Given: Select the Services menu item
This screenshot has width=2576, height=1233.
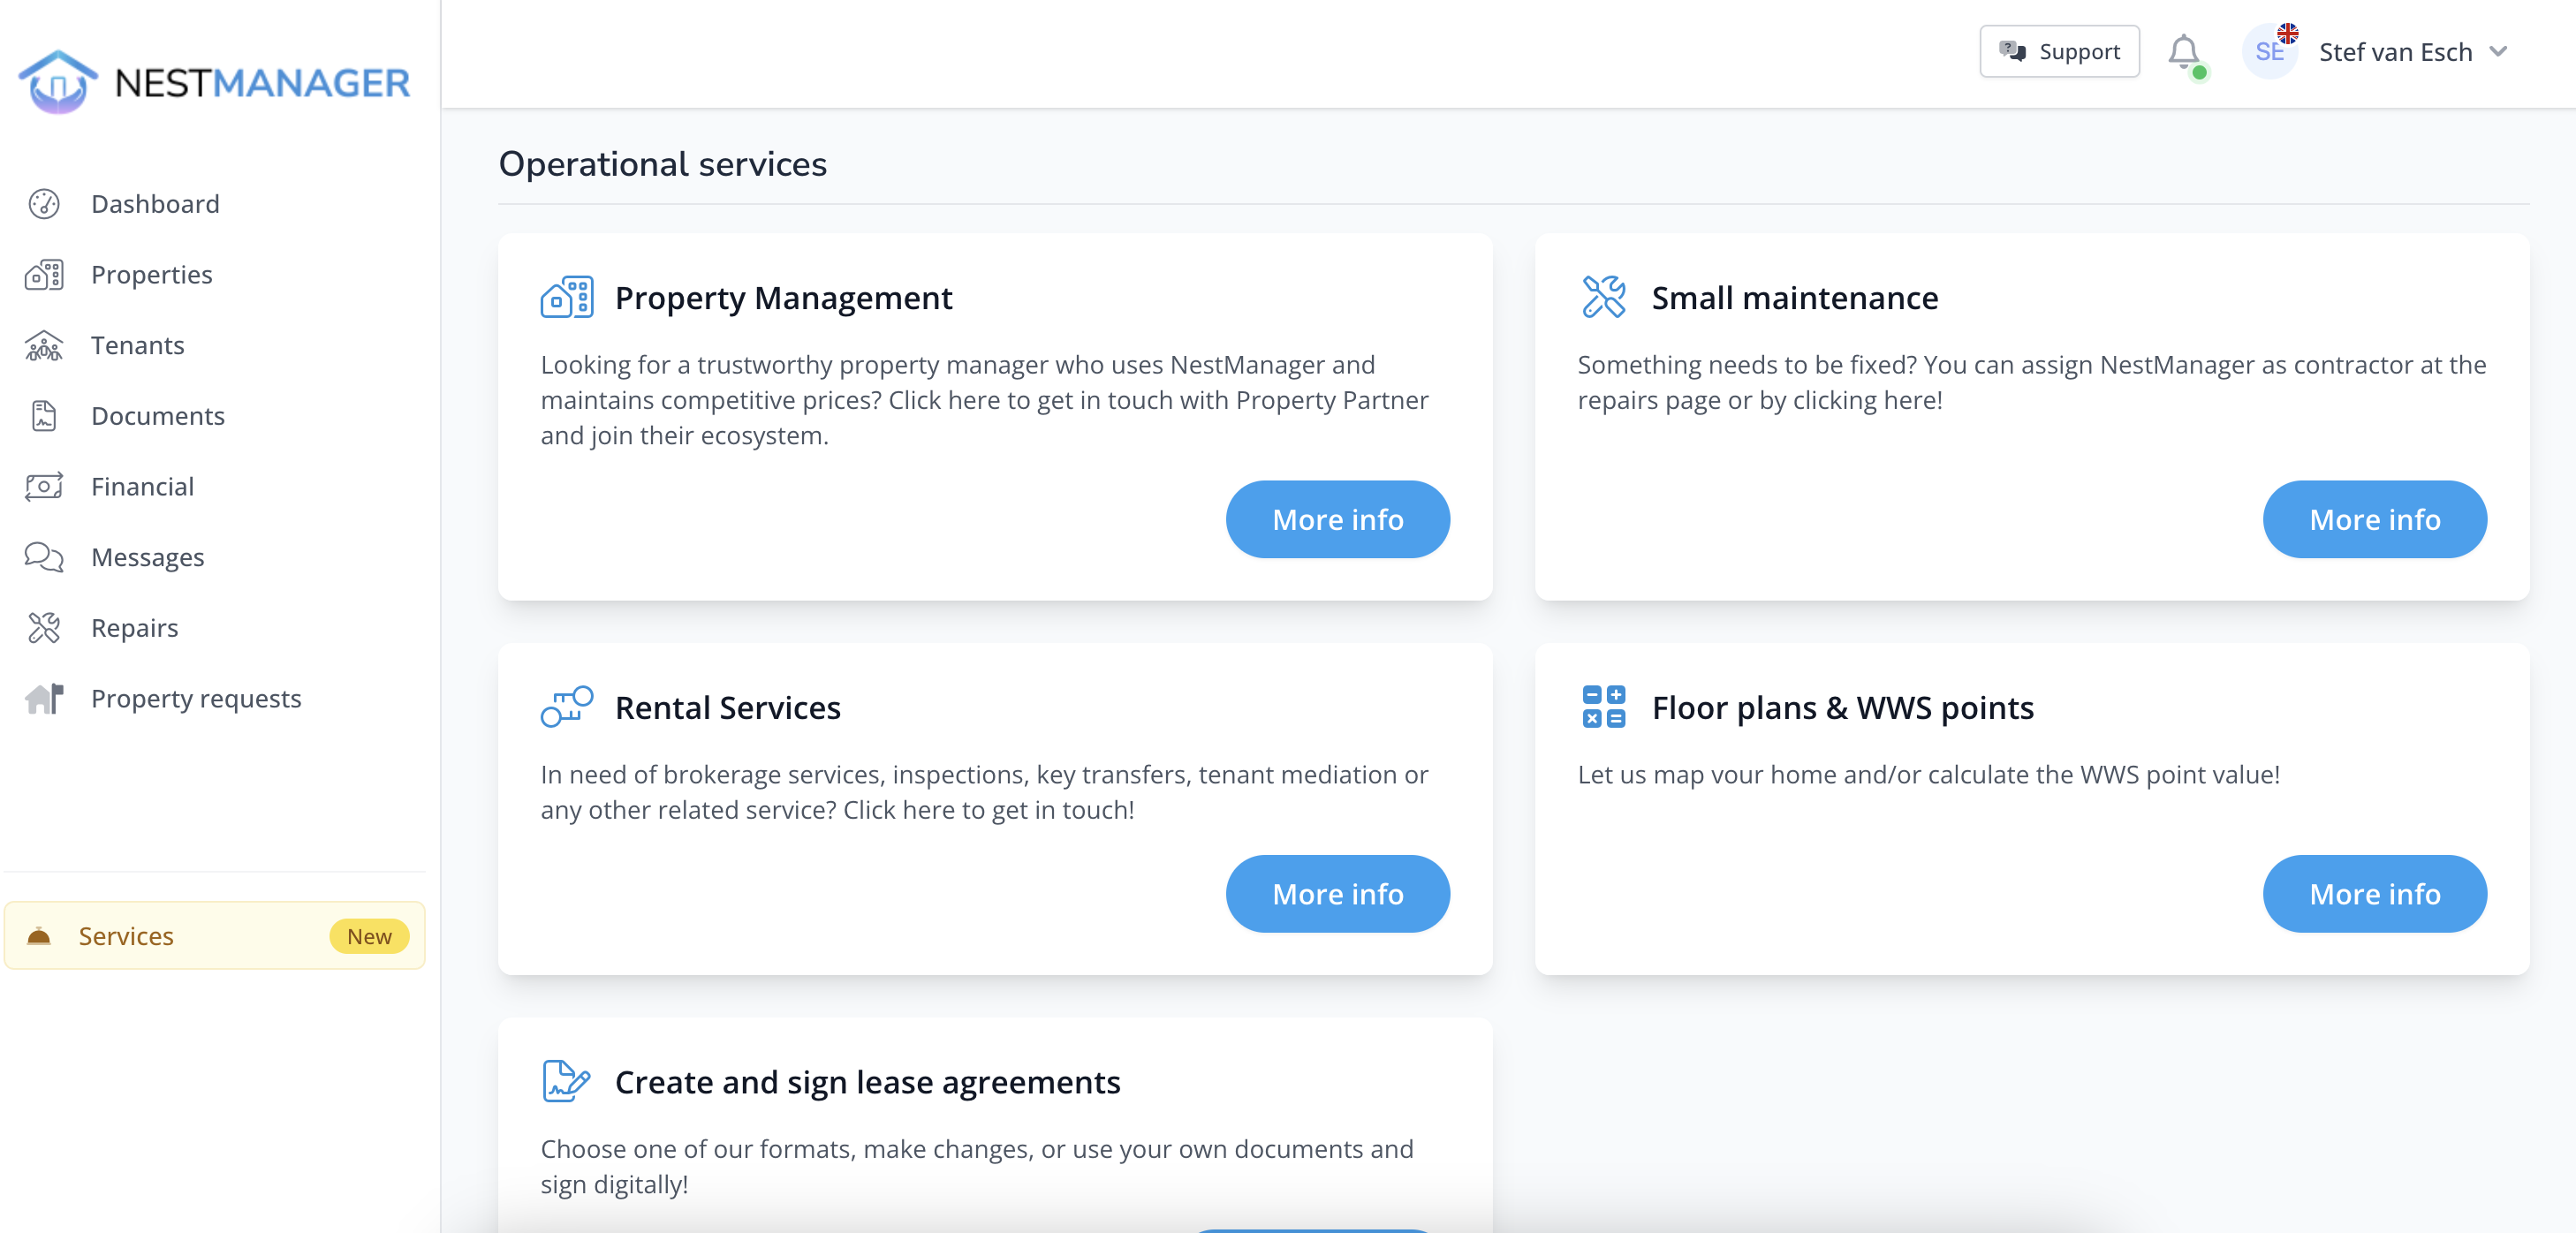Looking at the screenshot, I should coord(126,936).
